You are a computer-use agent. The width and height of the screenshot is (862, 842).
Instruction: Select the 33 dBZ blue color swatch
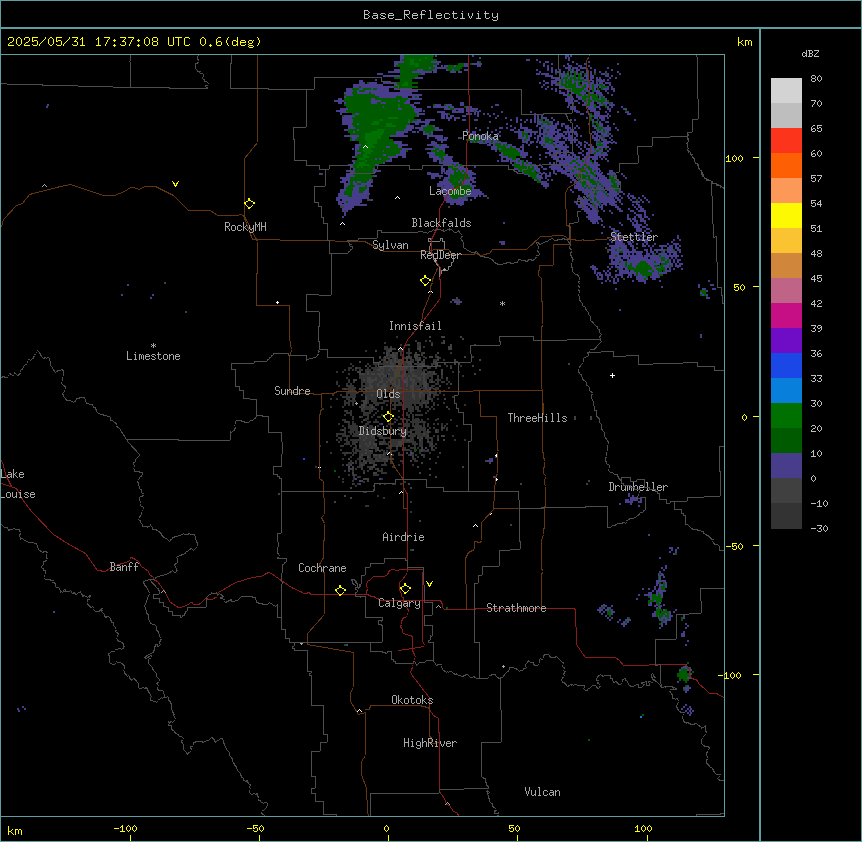coord(786,390)
